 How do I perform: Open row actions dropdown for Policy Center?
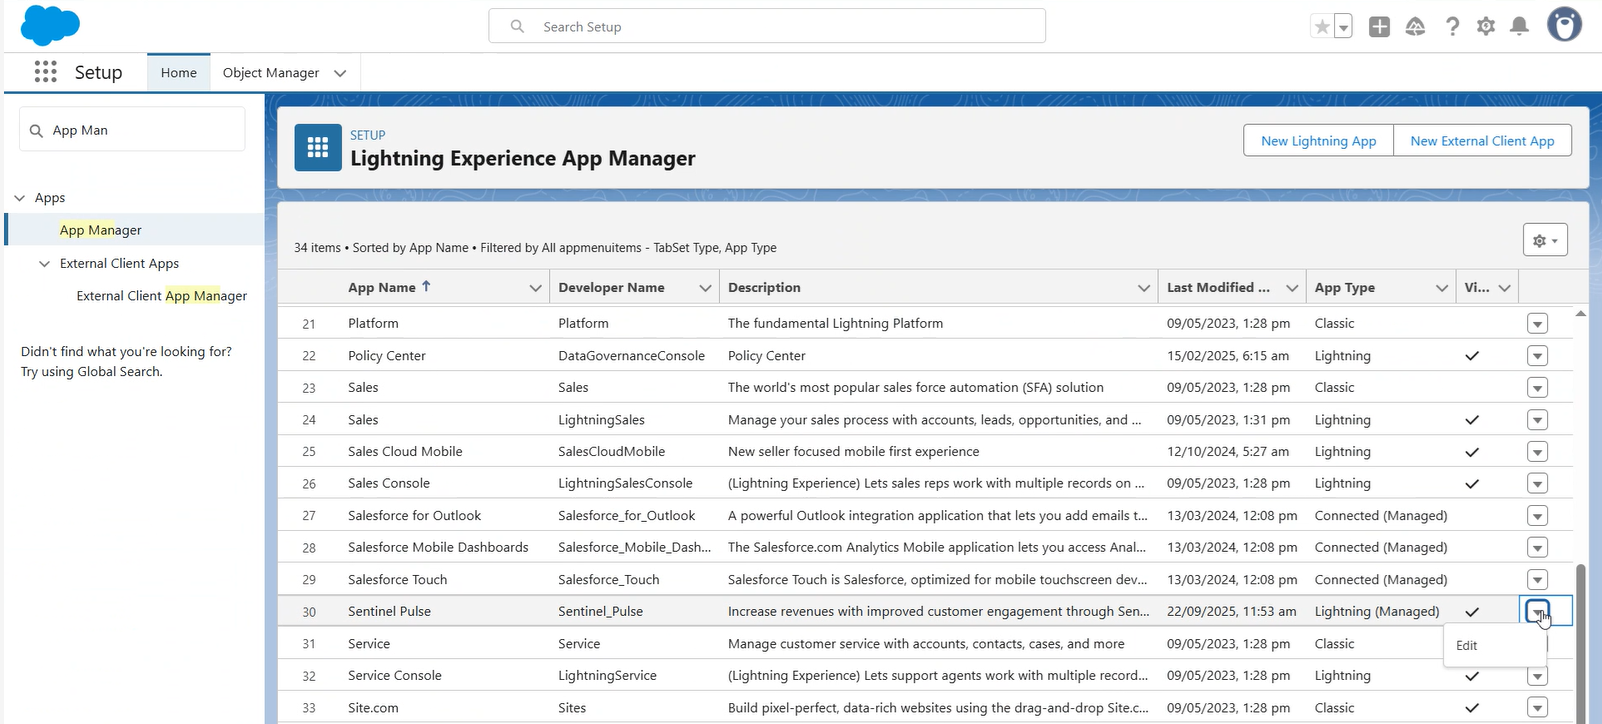tap(1537, 356)
